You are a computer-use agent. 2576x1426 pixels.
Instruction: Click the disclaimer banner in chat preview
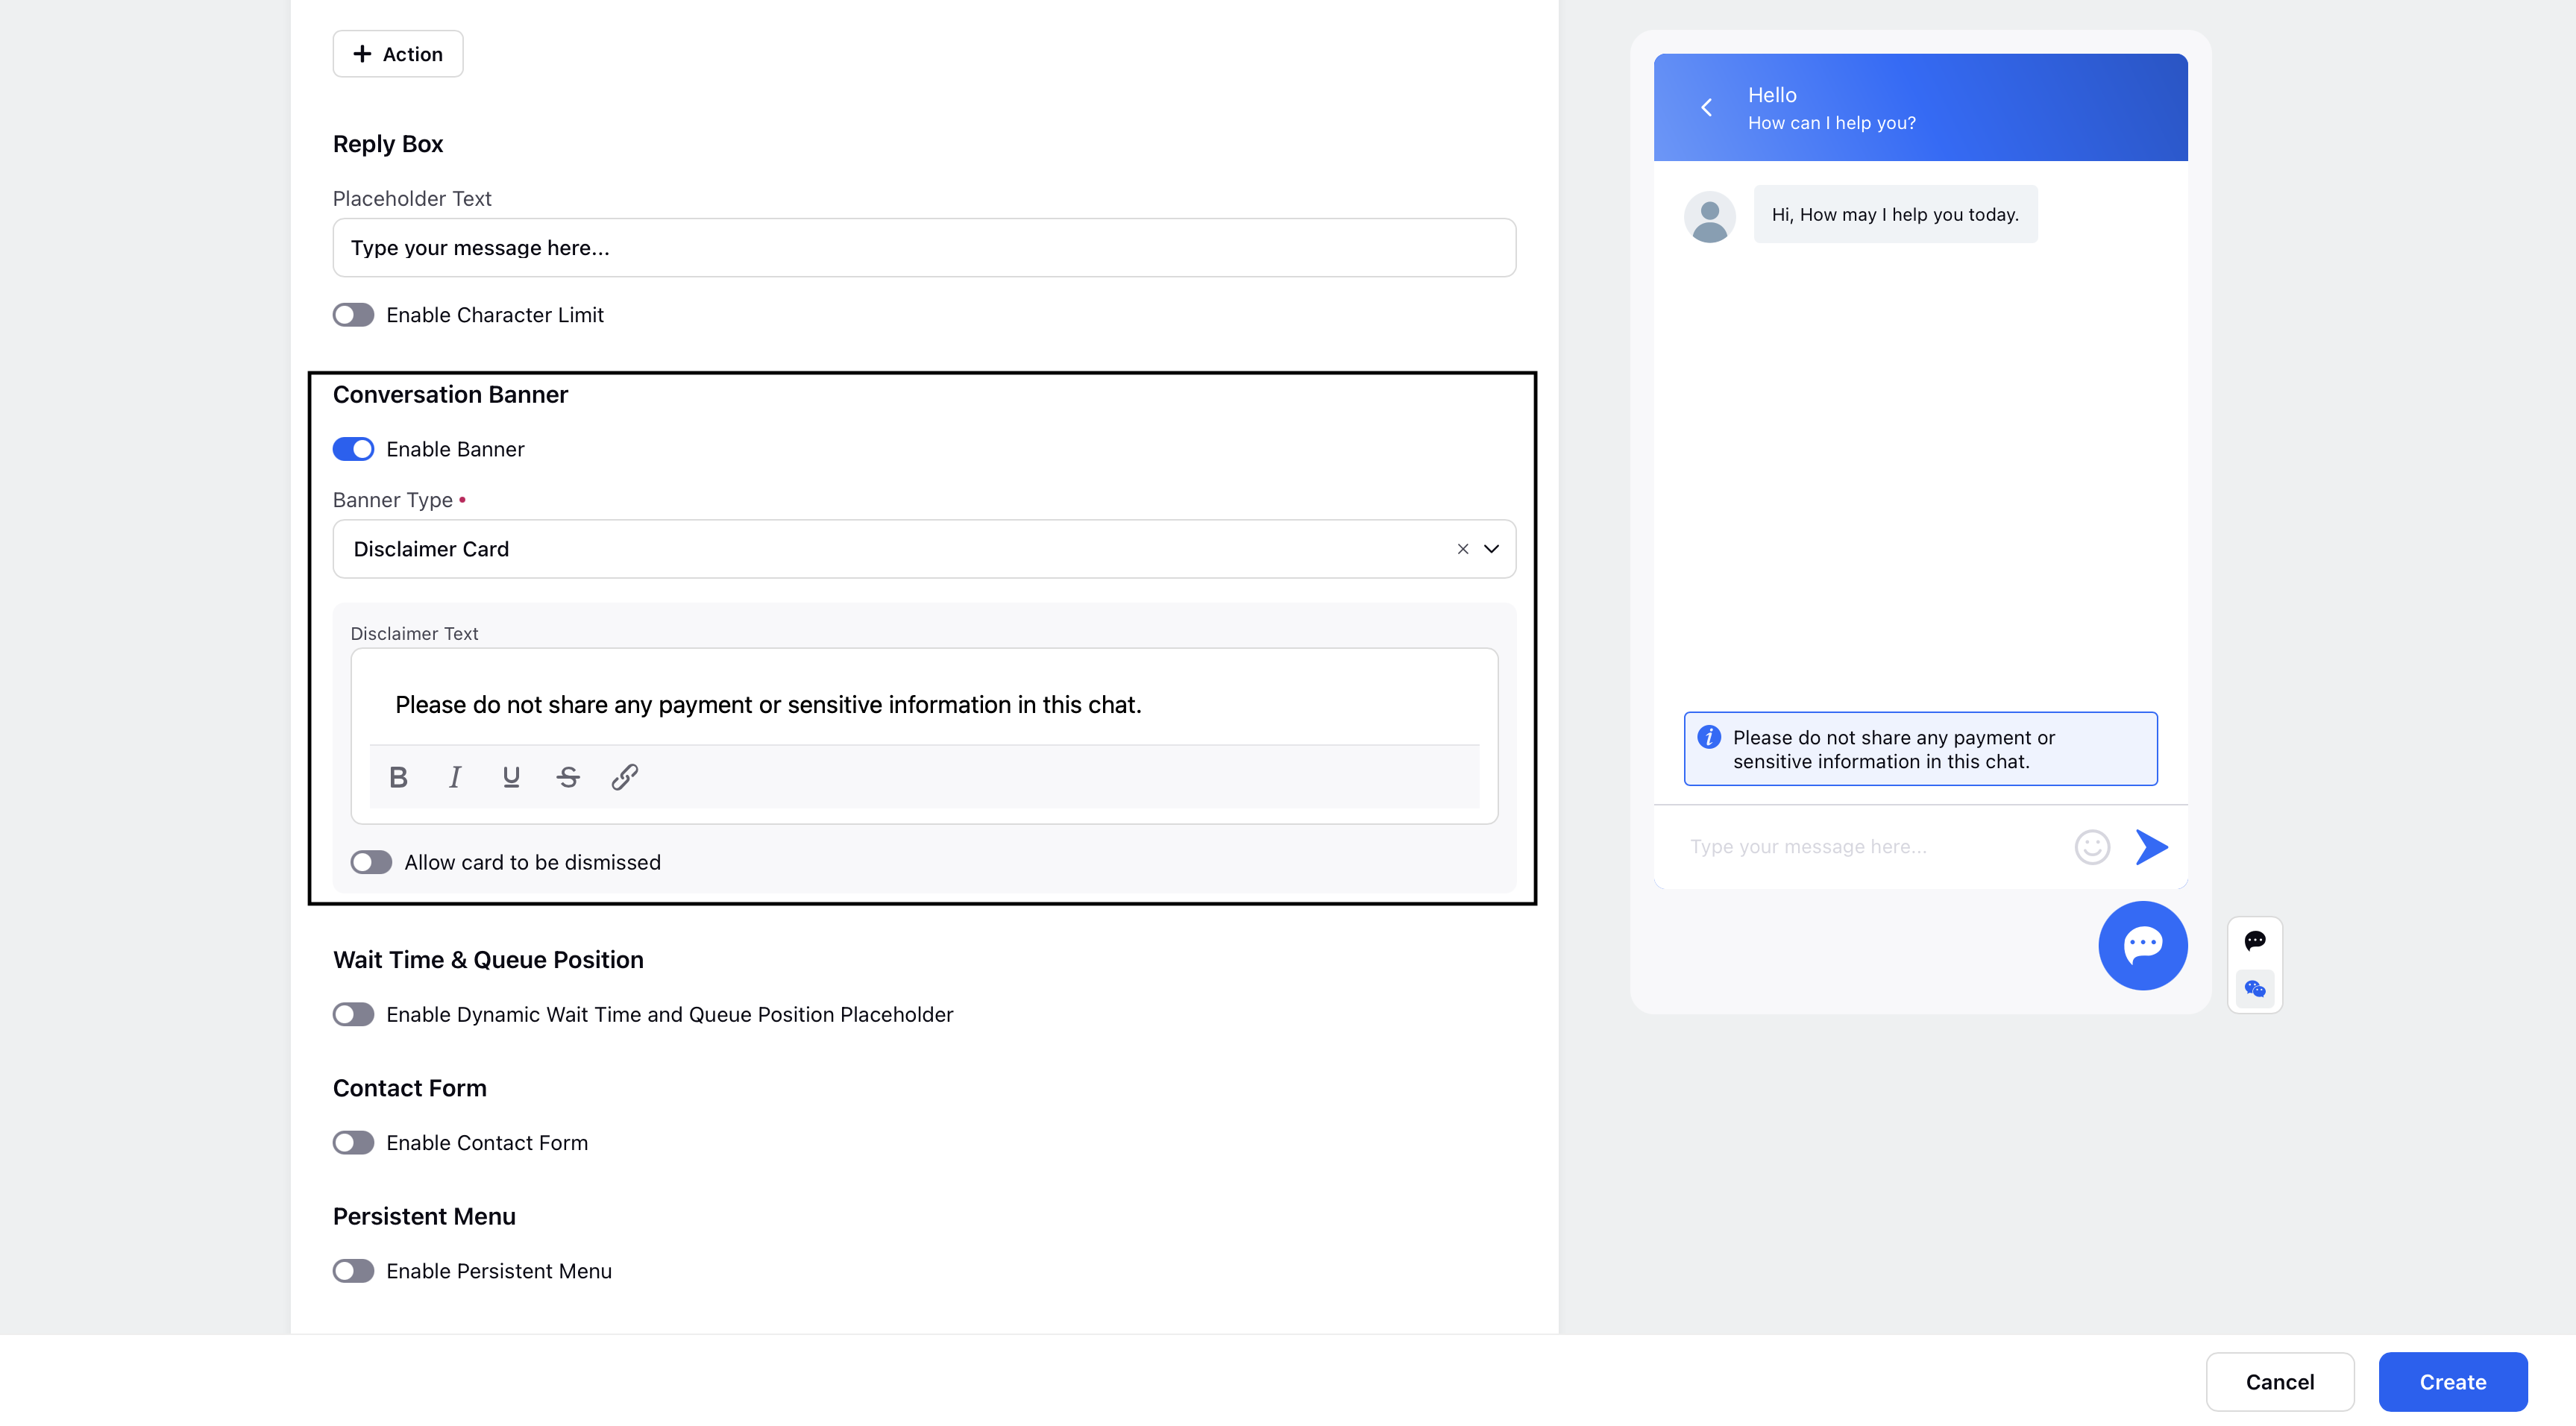(1920, 749)
